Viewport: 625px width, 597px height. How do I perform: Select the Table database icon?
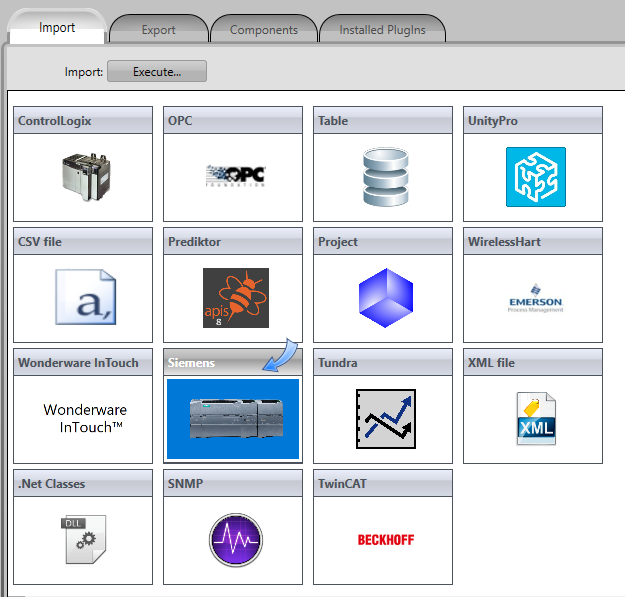pyautogui.click(x=385, y=177)
